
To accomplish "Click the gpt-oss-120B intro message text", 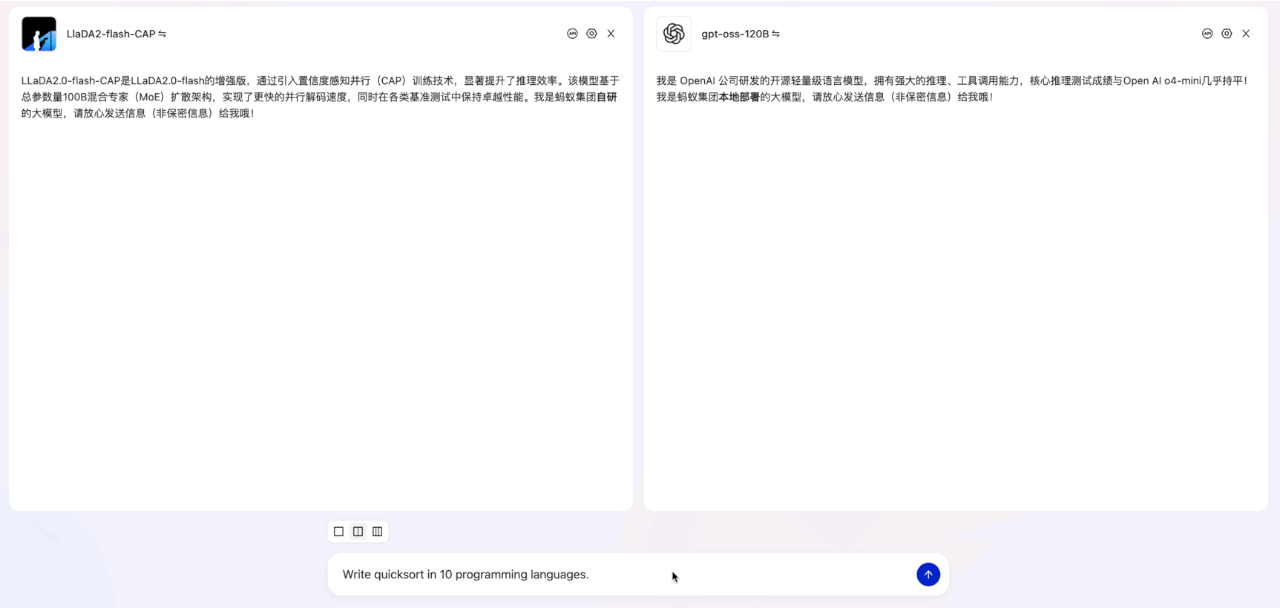I will tap(950, 88).
